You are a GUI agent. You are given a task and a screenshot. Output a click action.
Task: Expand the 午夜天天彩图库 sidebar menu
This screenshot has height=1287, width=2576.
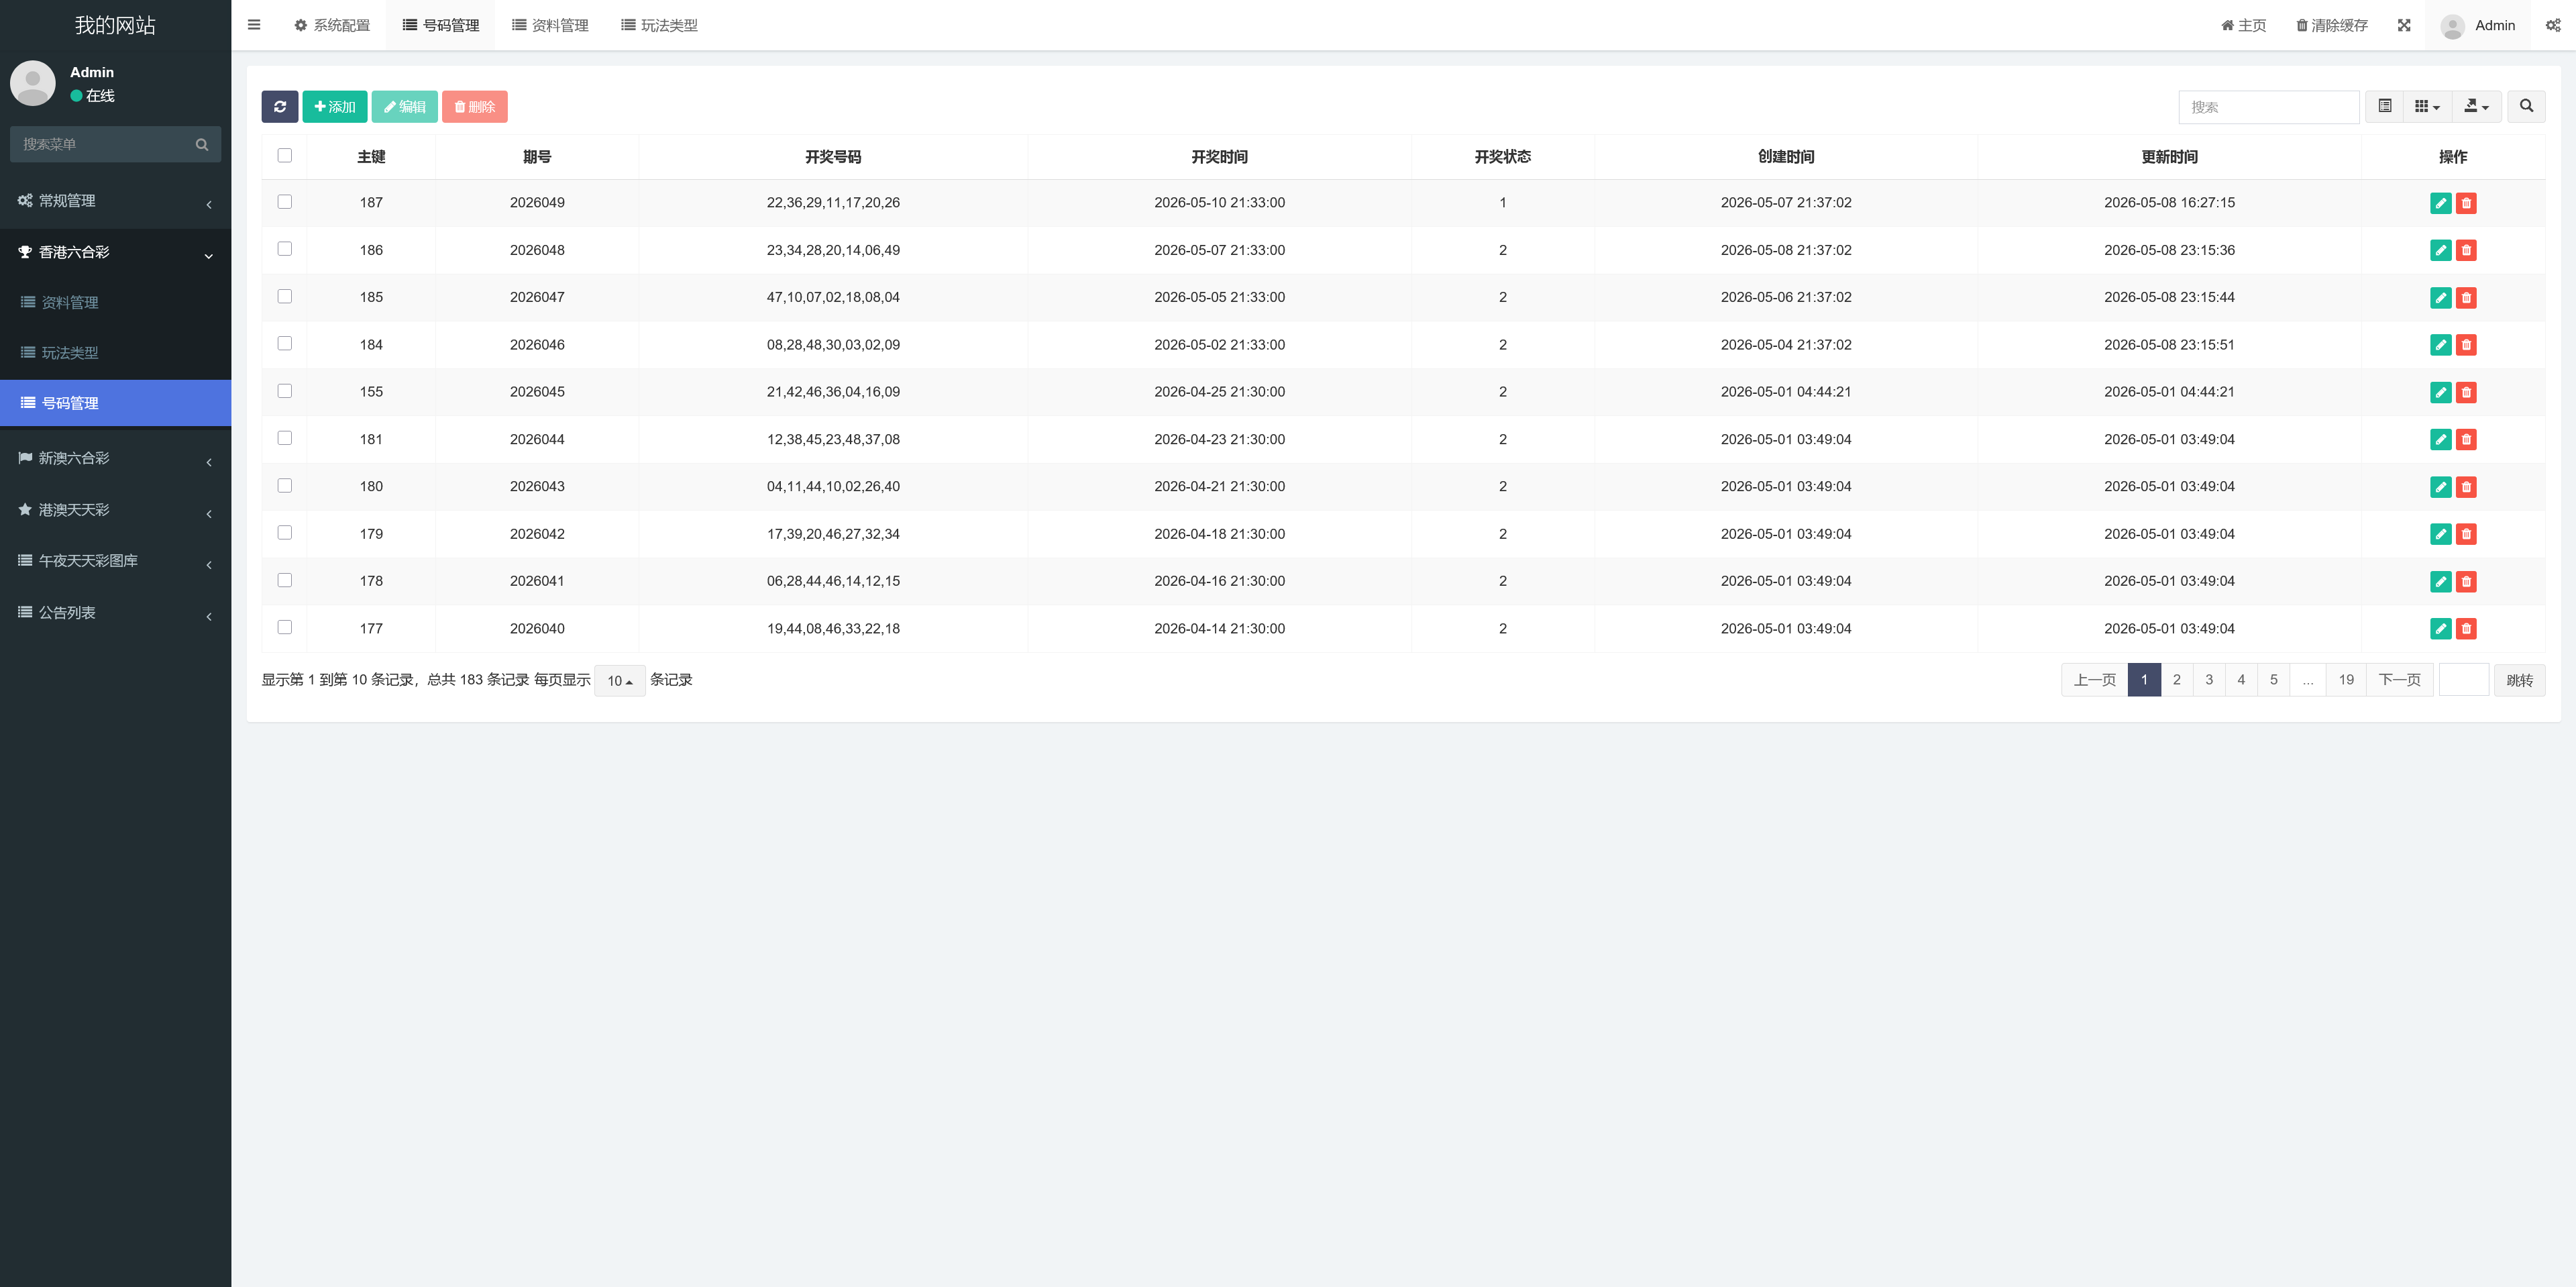coord(115,561)
